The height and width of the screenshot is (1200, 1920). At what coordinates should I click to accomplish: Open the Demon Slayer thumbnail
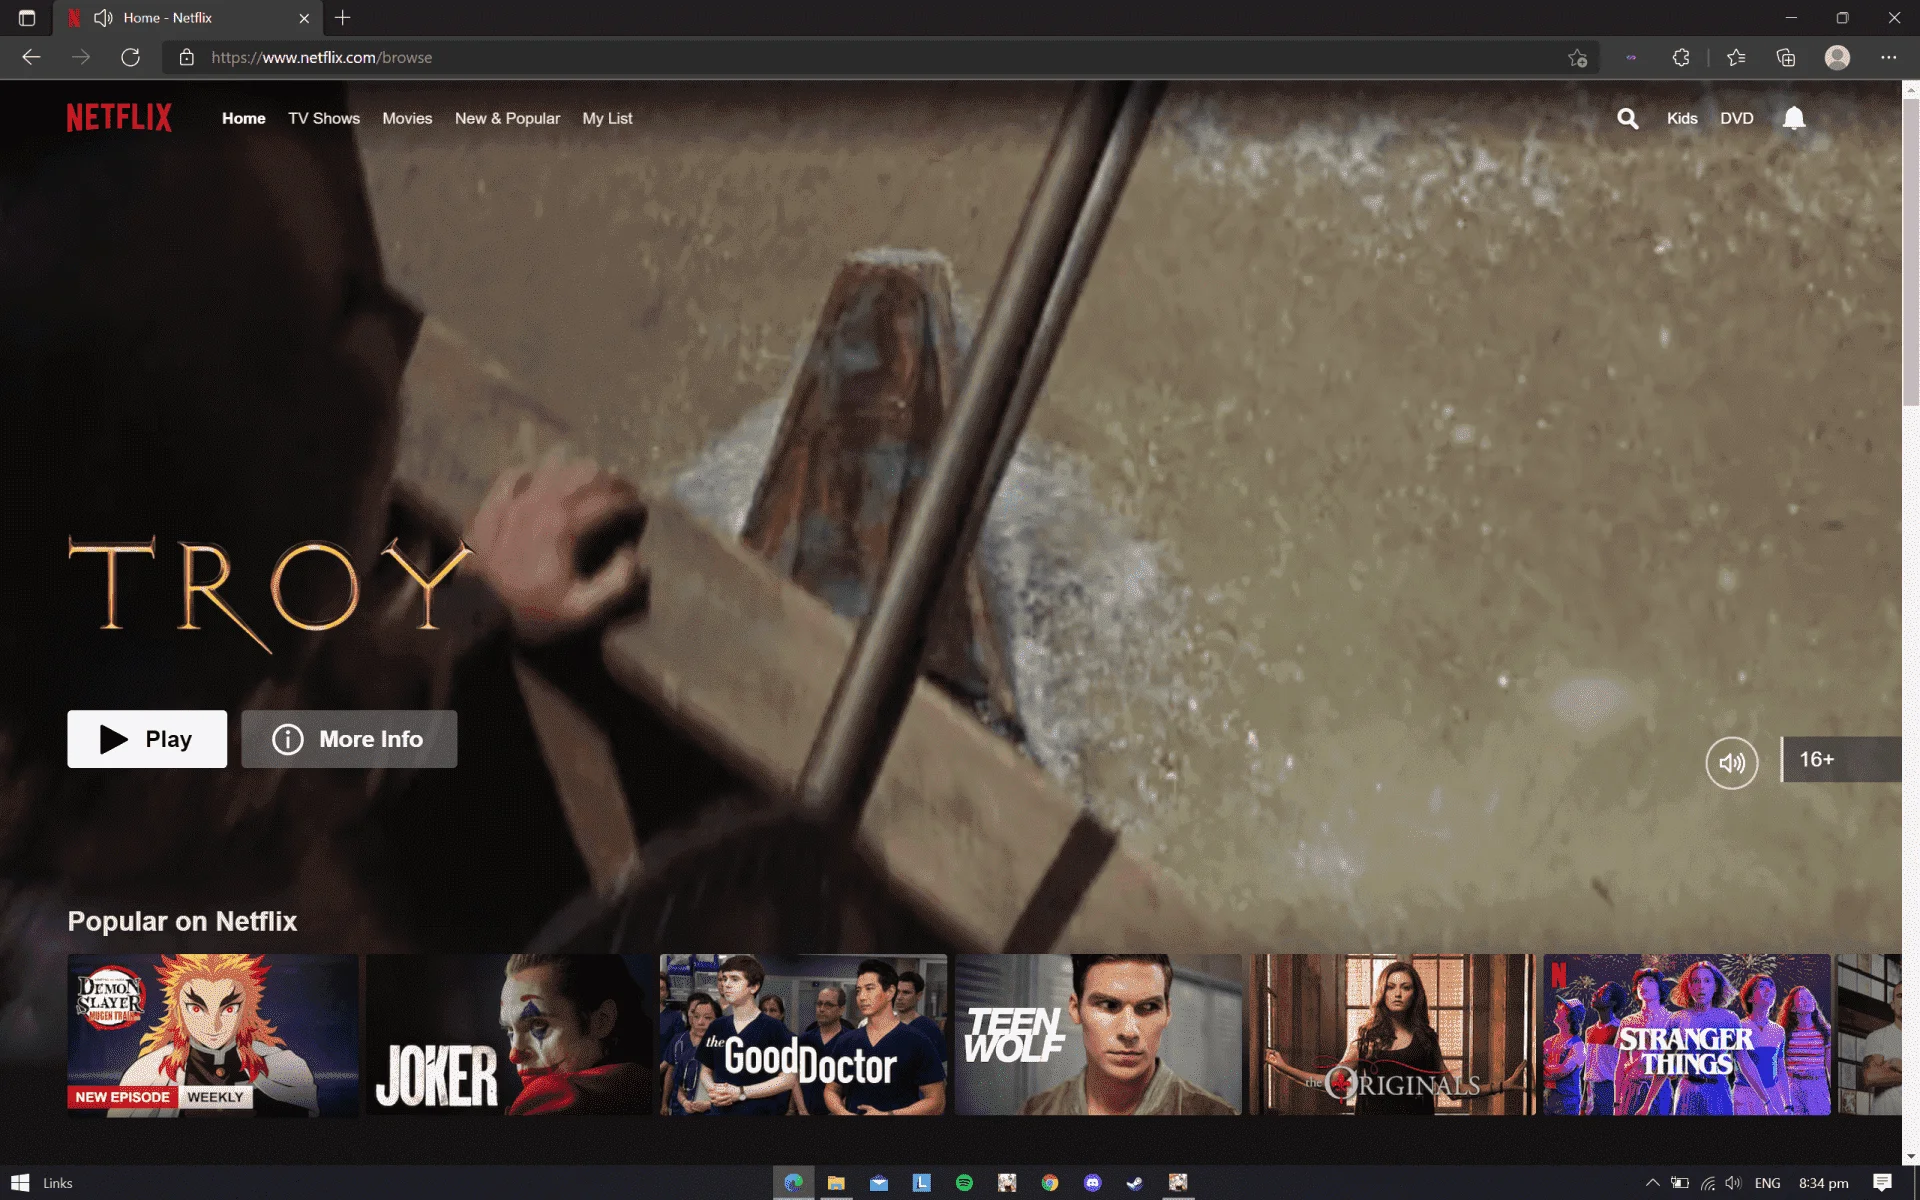point(212,1034)
